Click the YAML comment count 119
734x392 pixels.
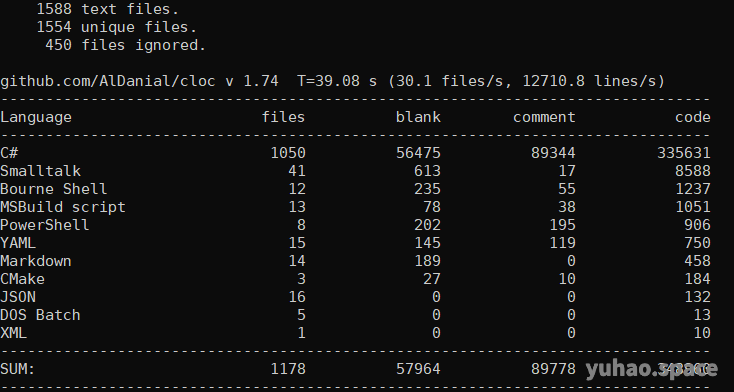coord(562,243)
